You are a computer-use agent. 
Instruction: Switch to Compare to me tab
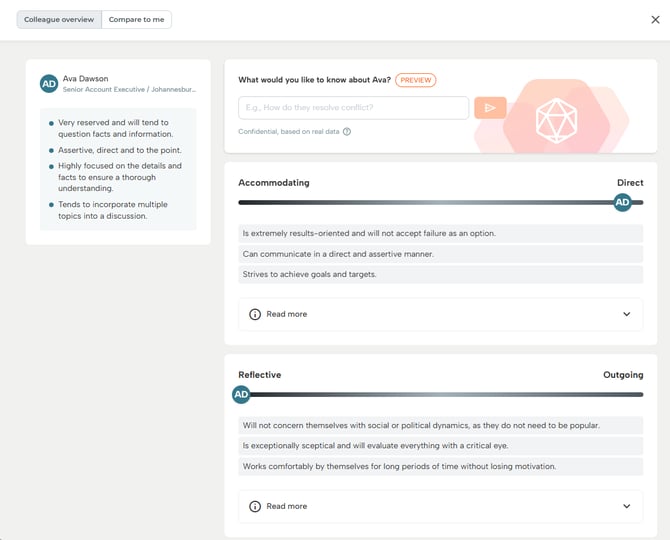137,20
